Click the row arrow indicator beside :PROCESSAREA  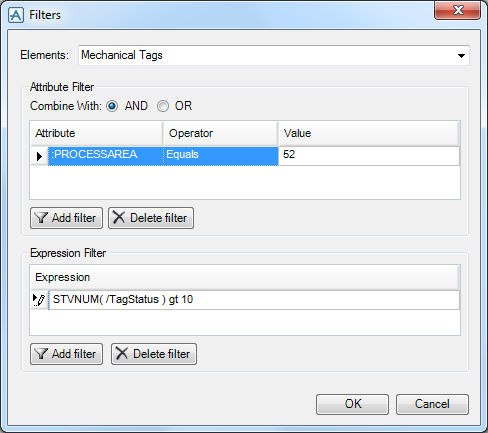pyautogui.click(x=39, y=156)
